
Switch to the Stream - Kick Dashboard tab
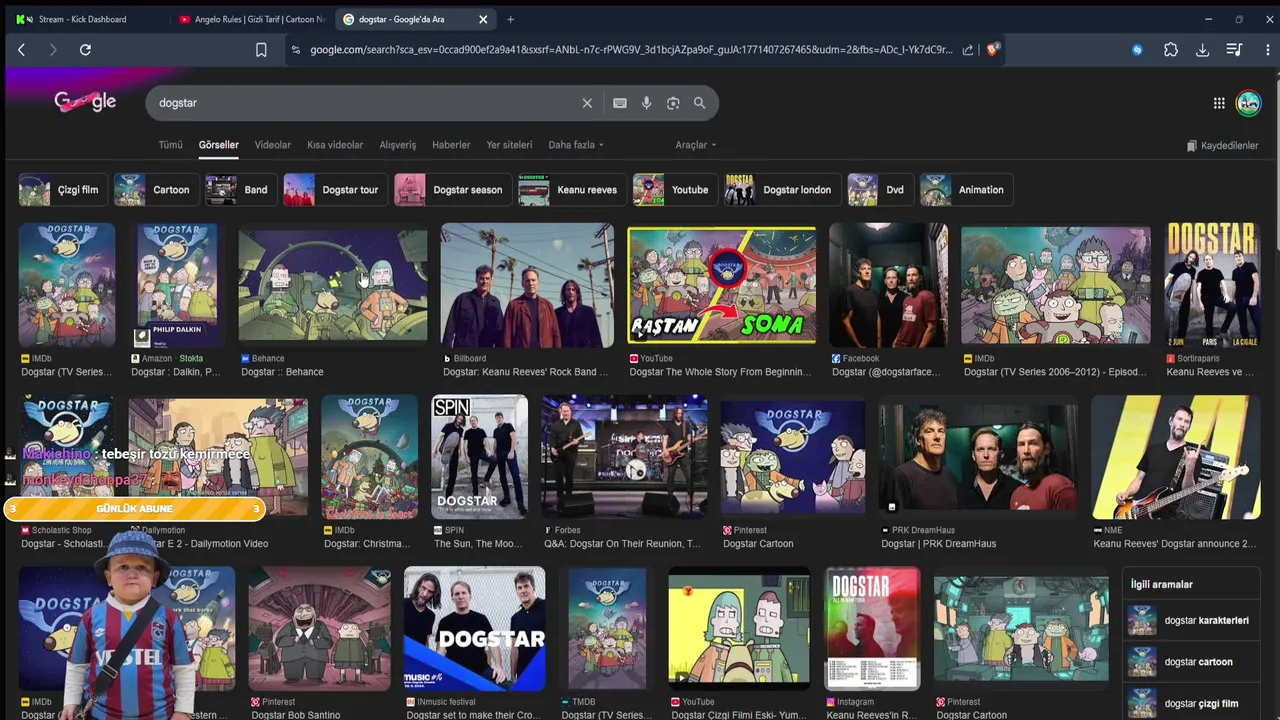[82, 19]
